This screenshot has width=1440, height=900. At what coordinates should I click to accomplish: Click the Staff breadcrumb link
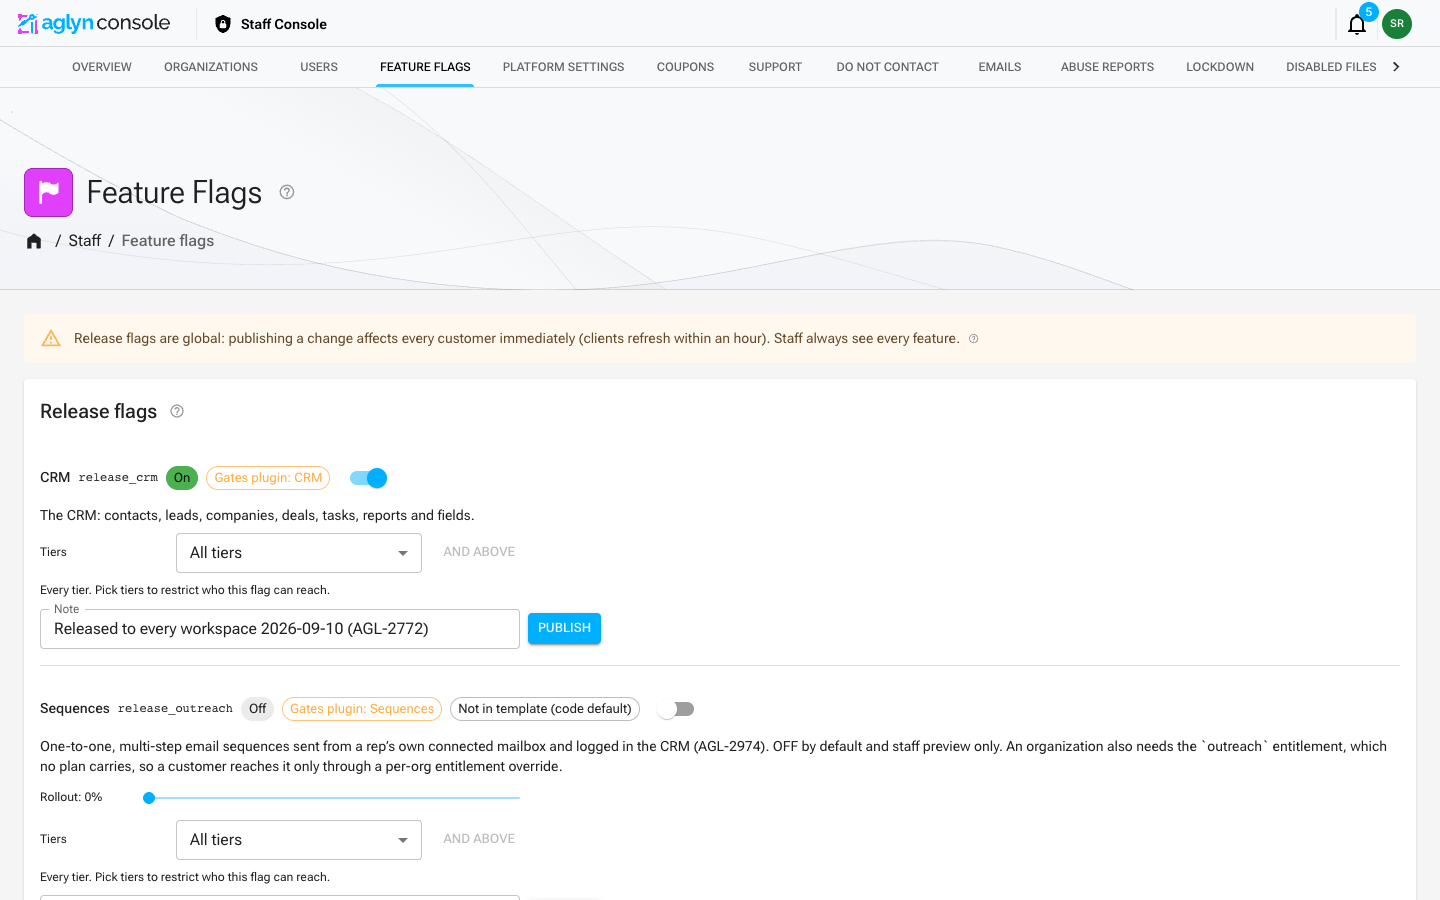85,241
